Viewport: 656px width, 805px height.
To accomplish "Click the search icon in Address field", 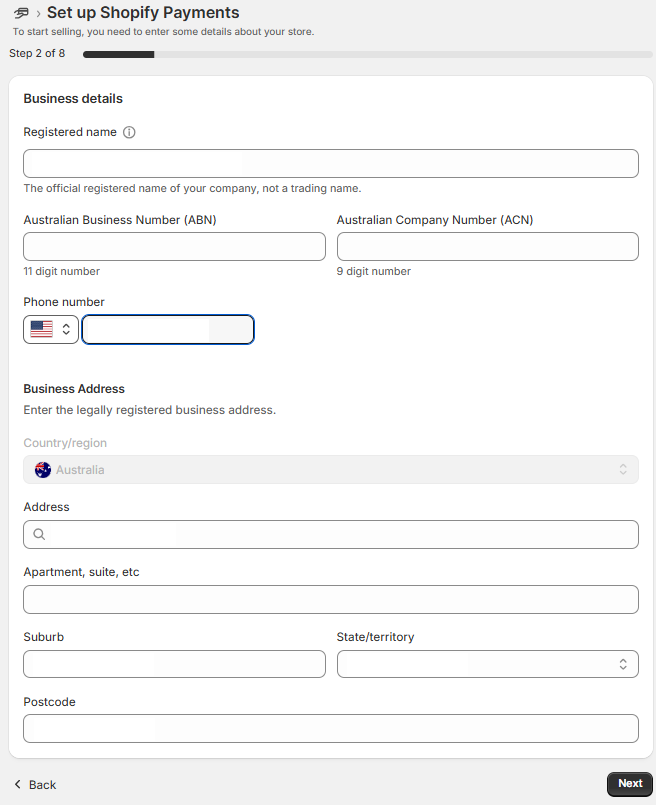I will point(39,534).
